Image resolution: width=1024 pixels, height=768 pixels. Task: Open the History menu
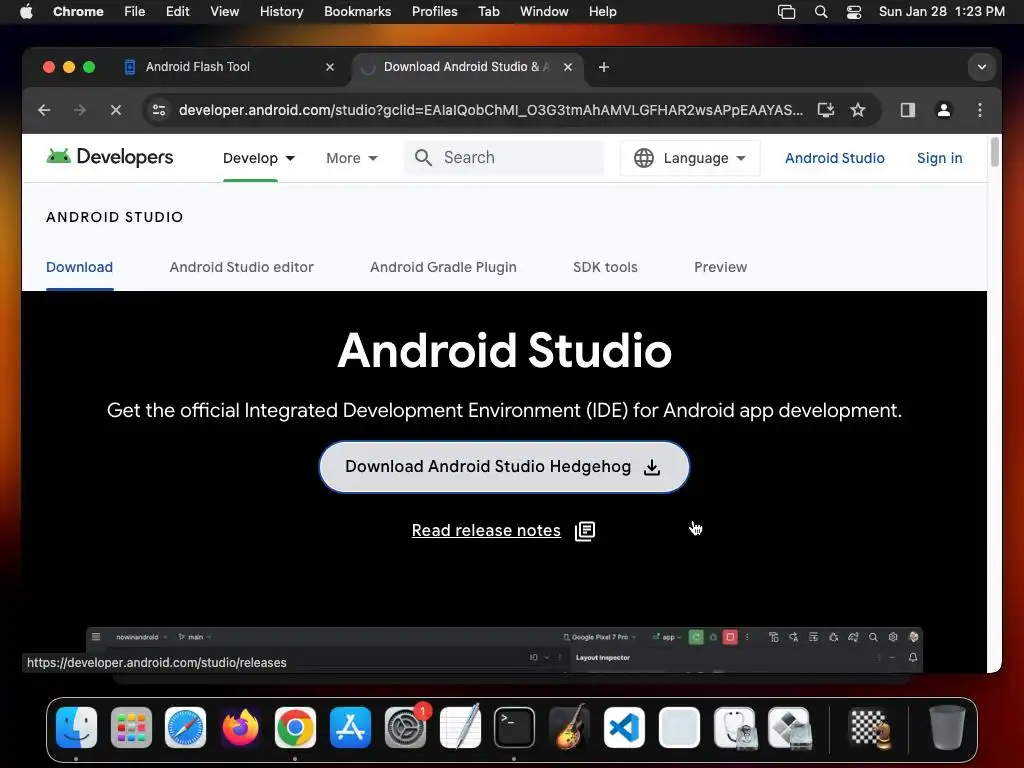click(281, 12)
